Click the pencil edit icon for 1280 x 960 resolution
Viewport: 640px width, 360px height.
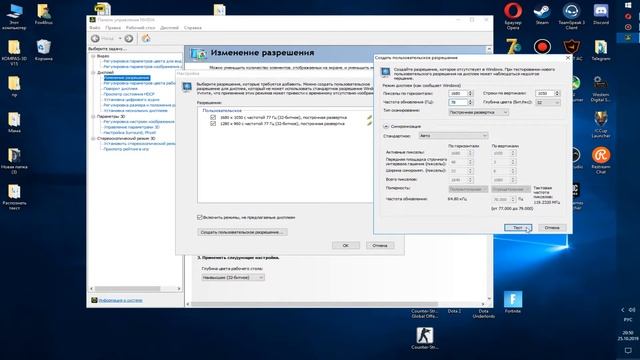[x=369, y=124]
